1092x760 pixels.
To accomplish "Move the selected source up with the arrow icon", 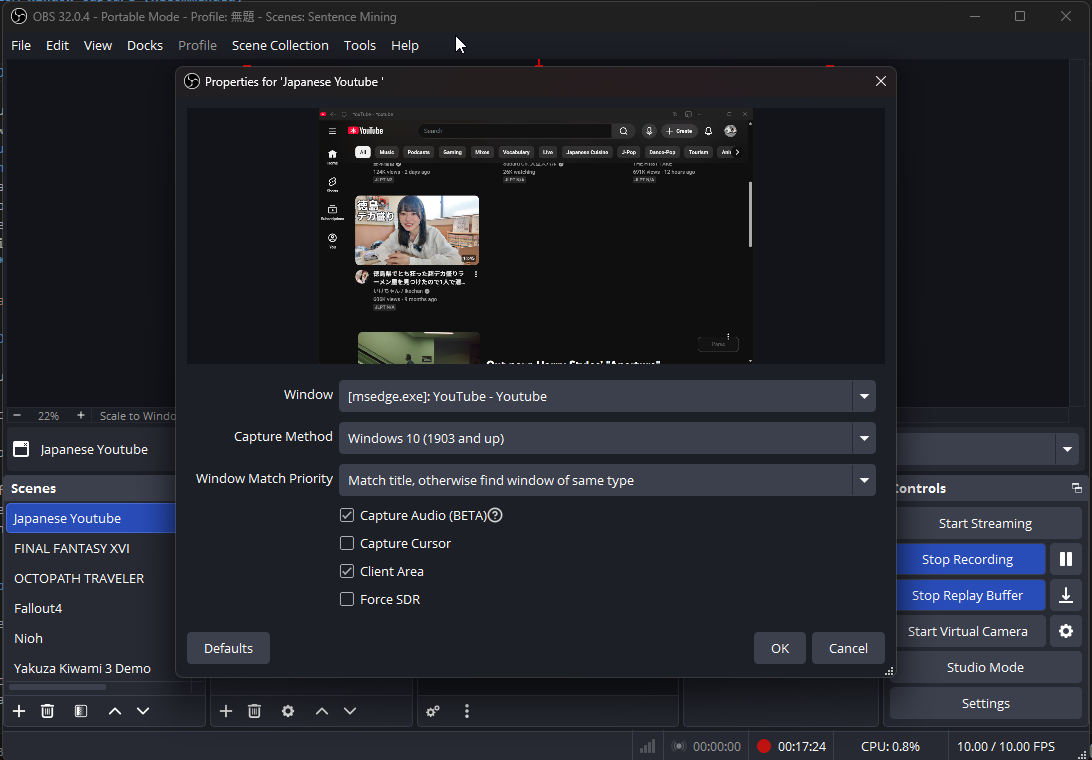I will point(322,710).
